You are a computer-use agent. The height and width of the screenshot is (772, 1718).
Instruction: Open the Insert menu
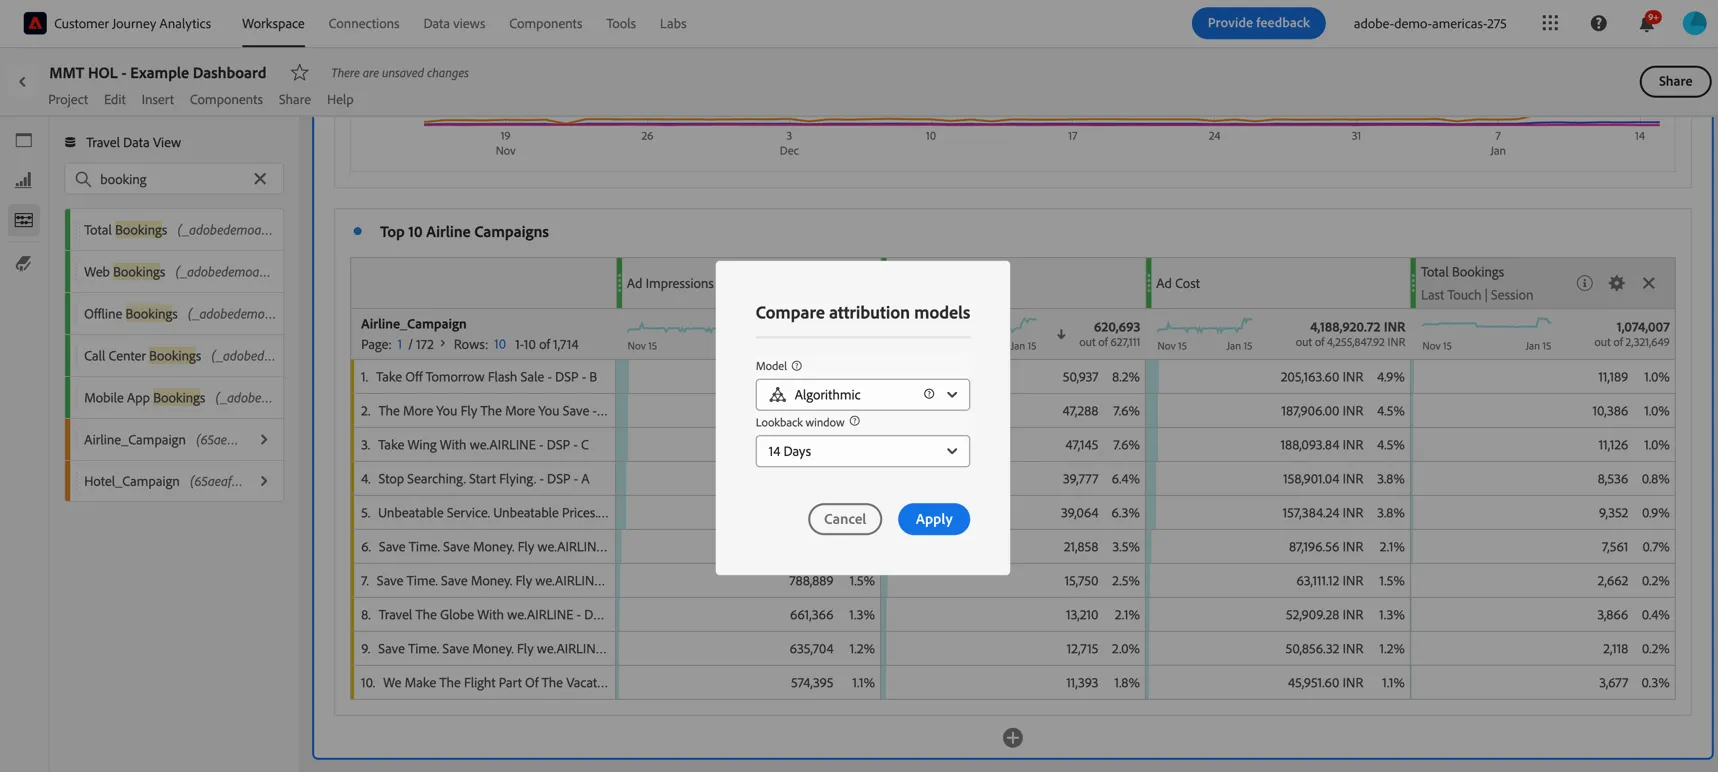tap(157, 99)
